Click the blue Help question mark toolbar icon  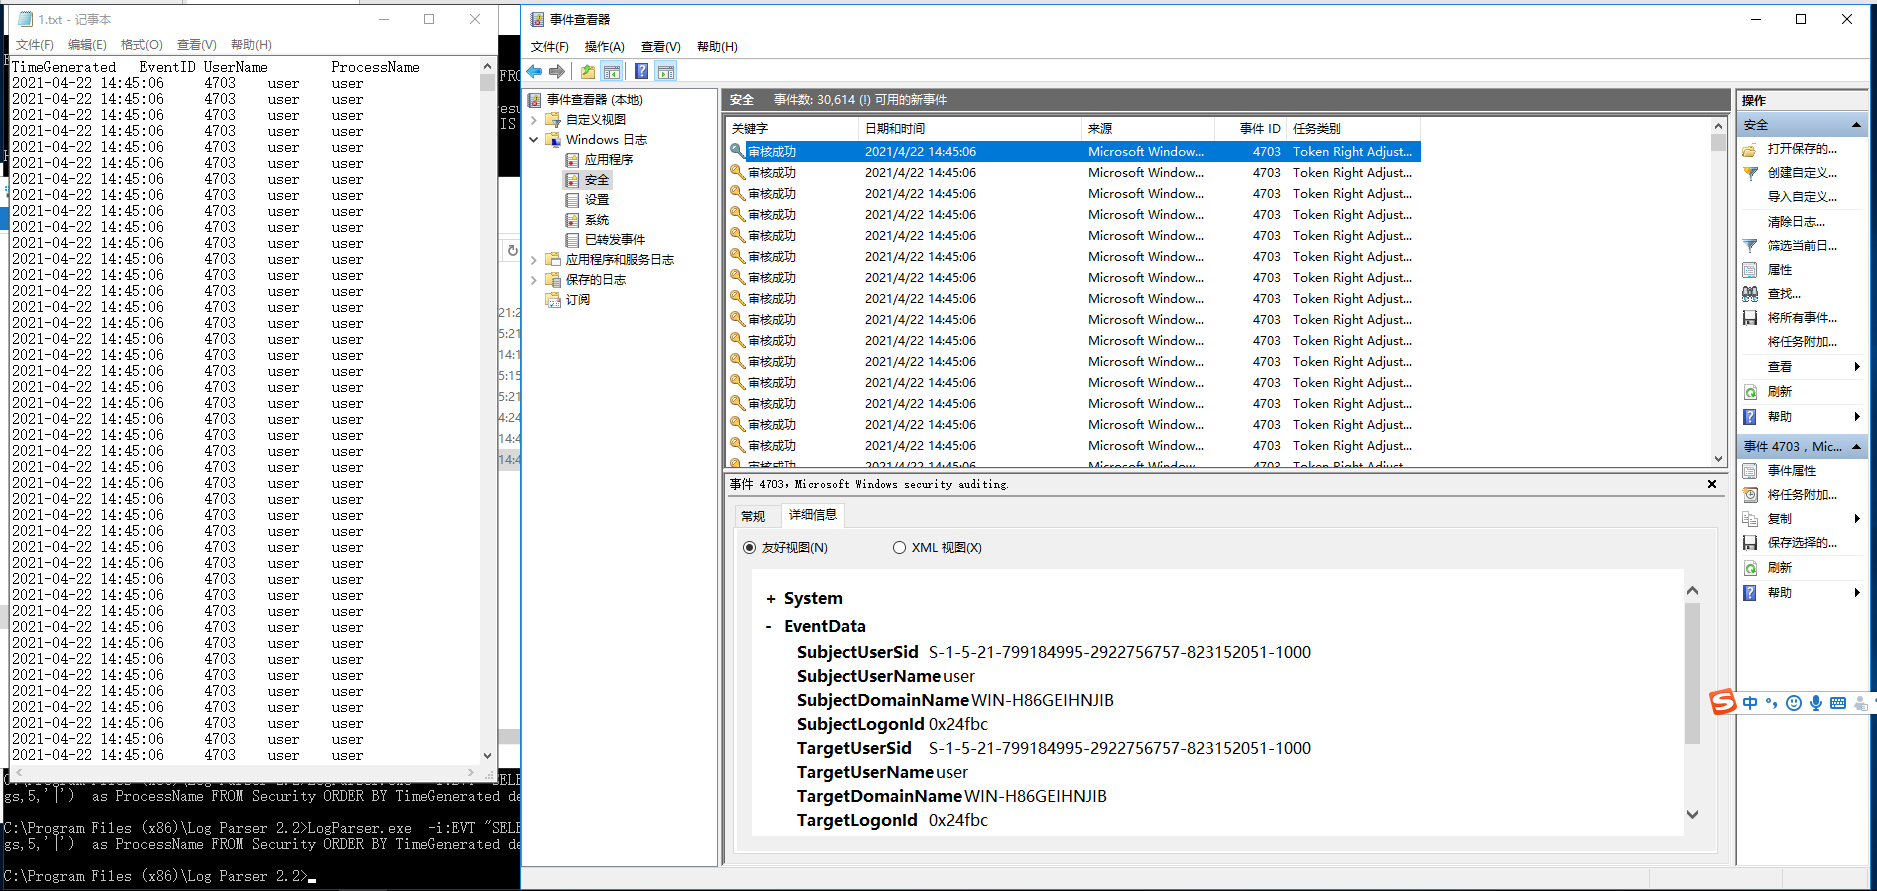point(641,72)
